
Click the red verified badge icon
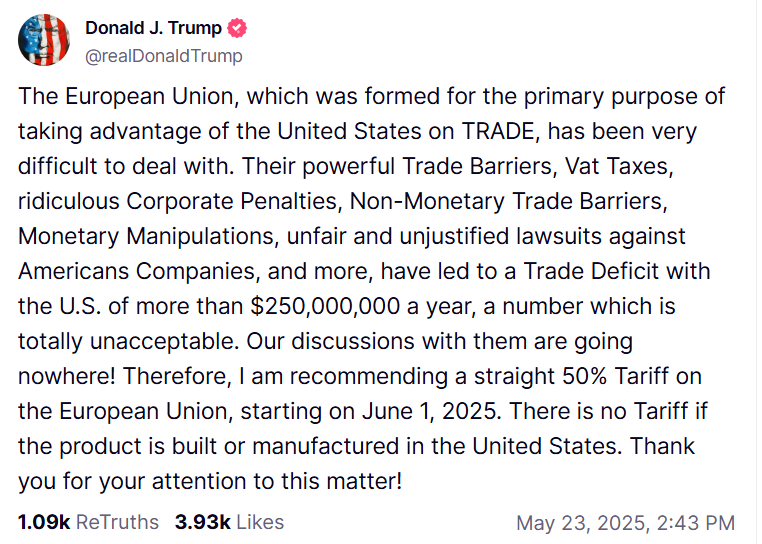click(237, 28)
